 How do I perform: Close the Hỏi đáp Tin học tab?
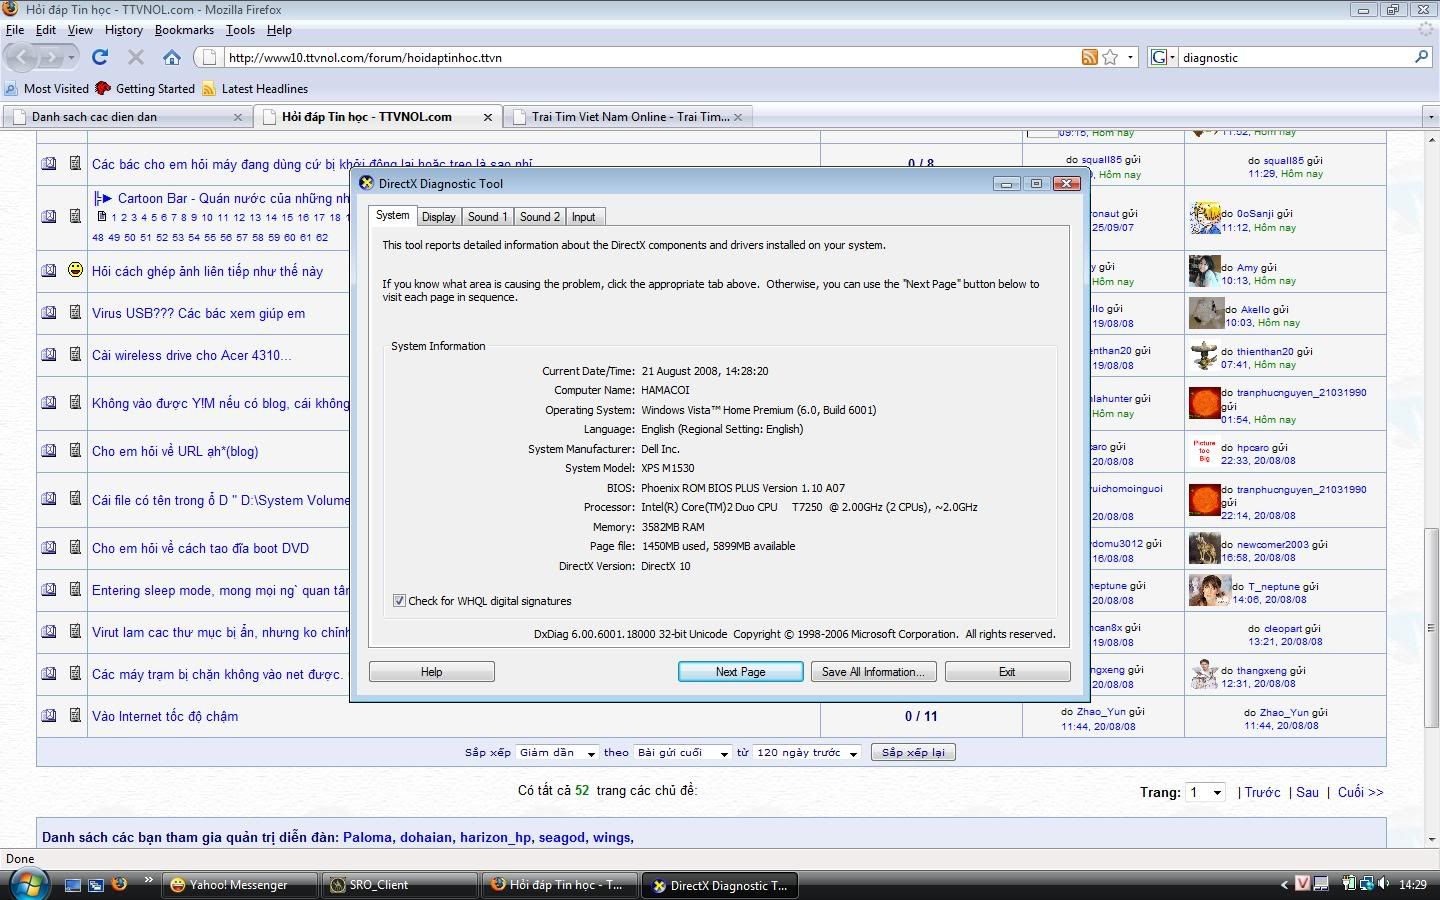pos(488,117)
